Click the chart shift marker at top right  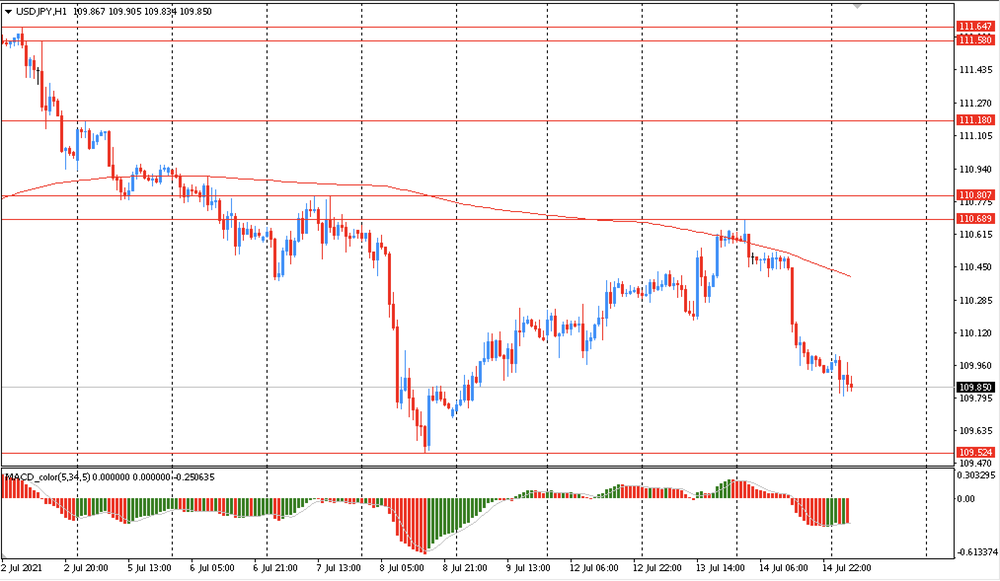pos(858,6)
